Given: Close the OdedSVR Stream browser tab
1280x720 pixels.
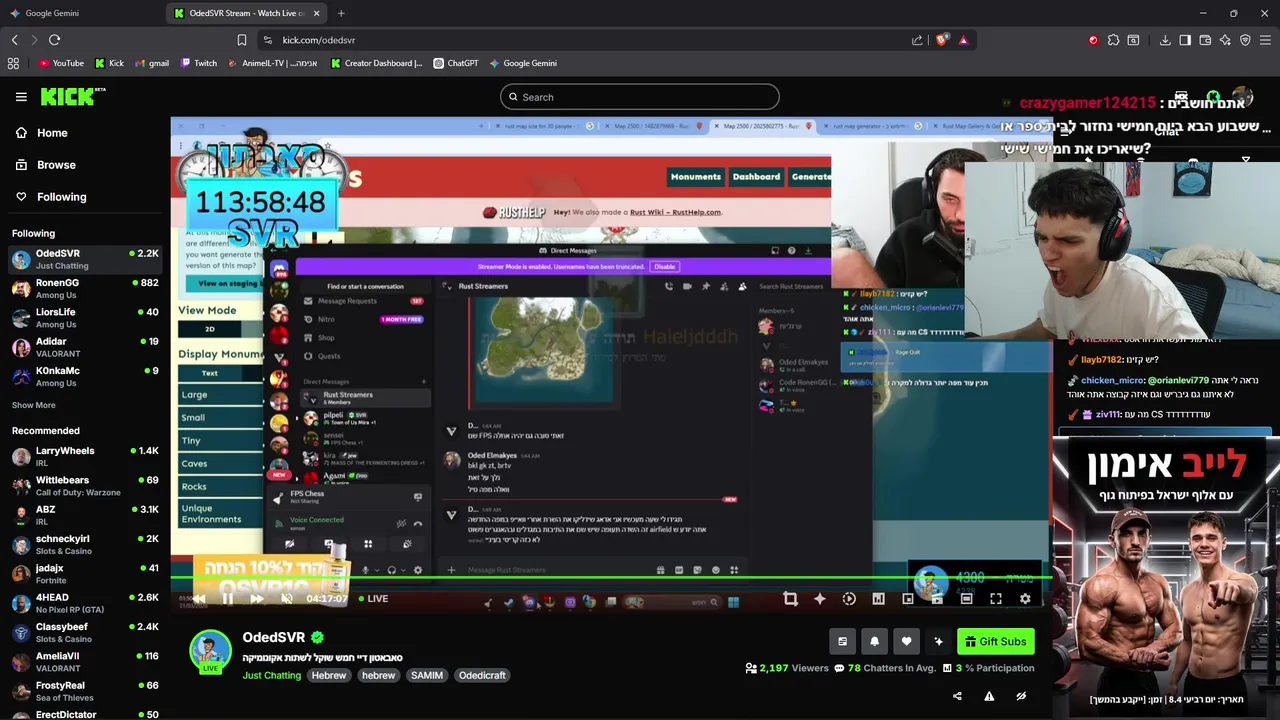Looking at the screenshot, I should [x=317, y=13].
